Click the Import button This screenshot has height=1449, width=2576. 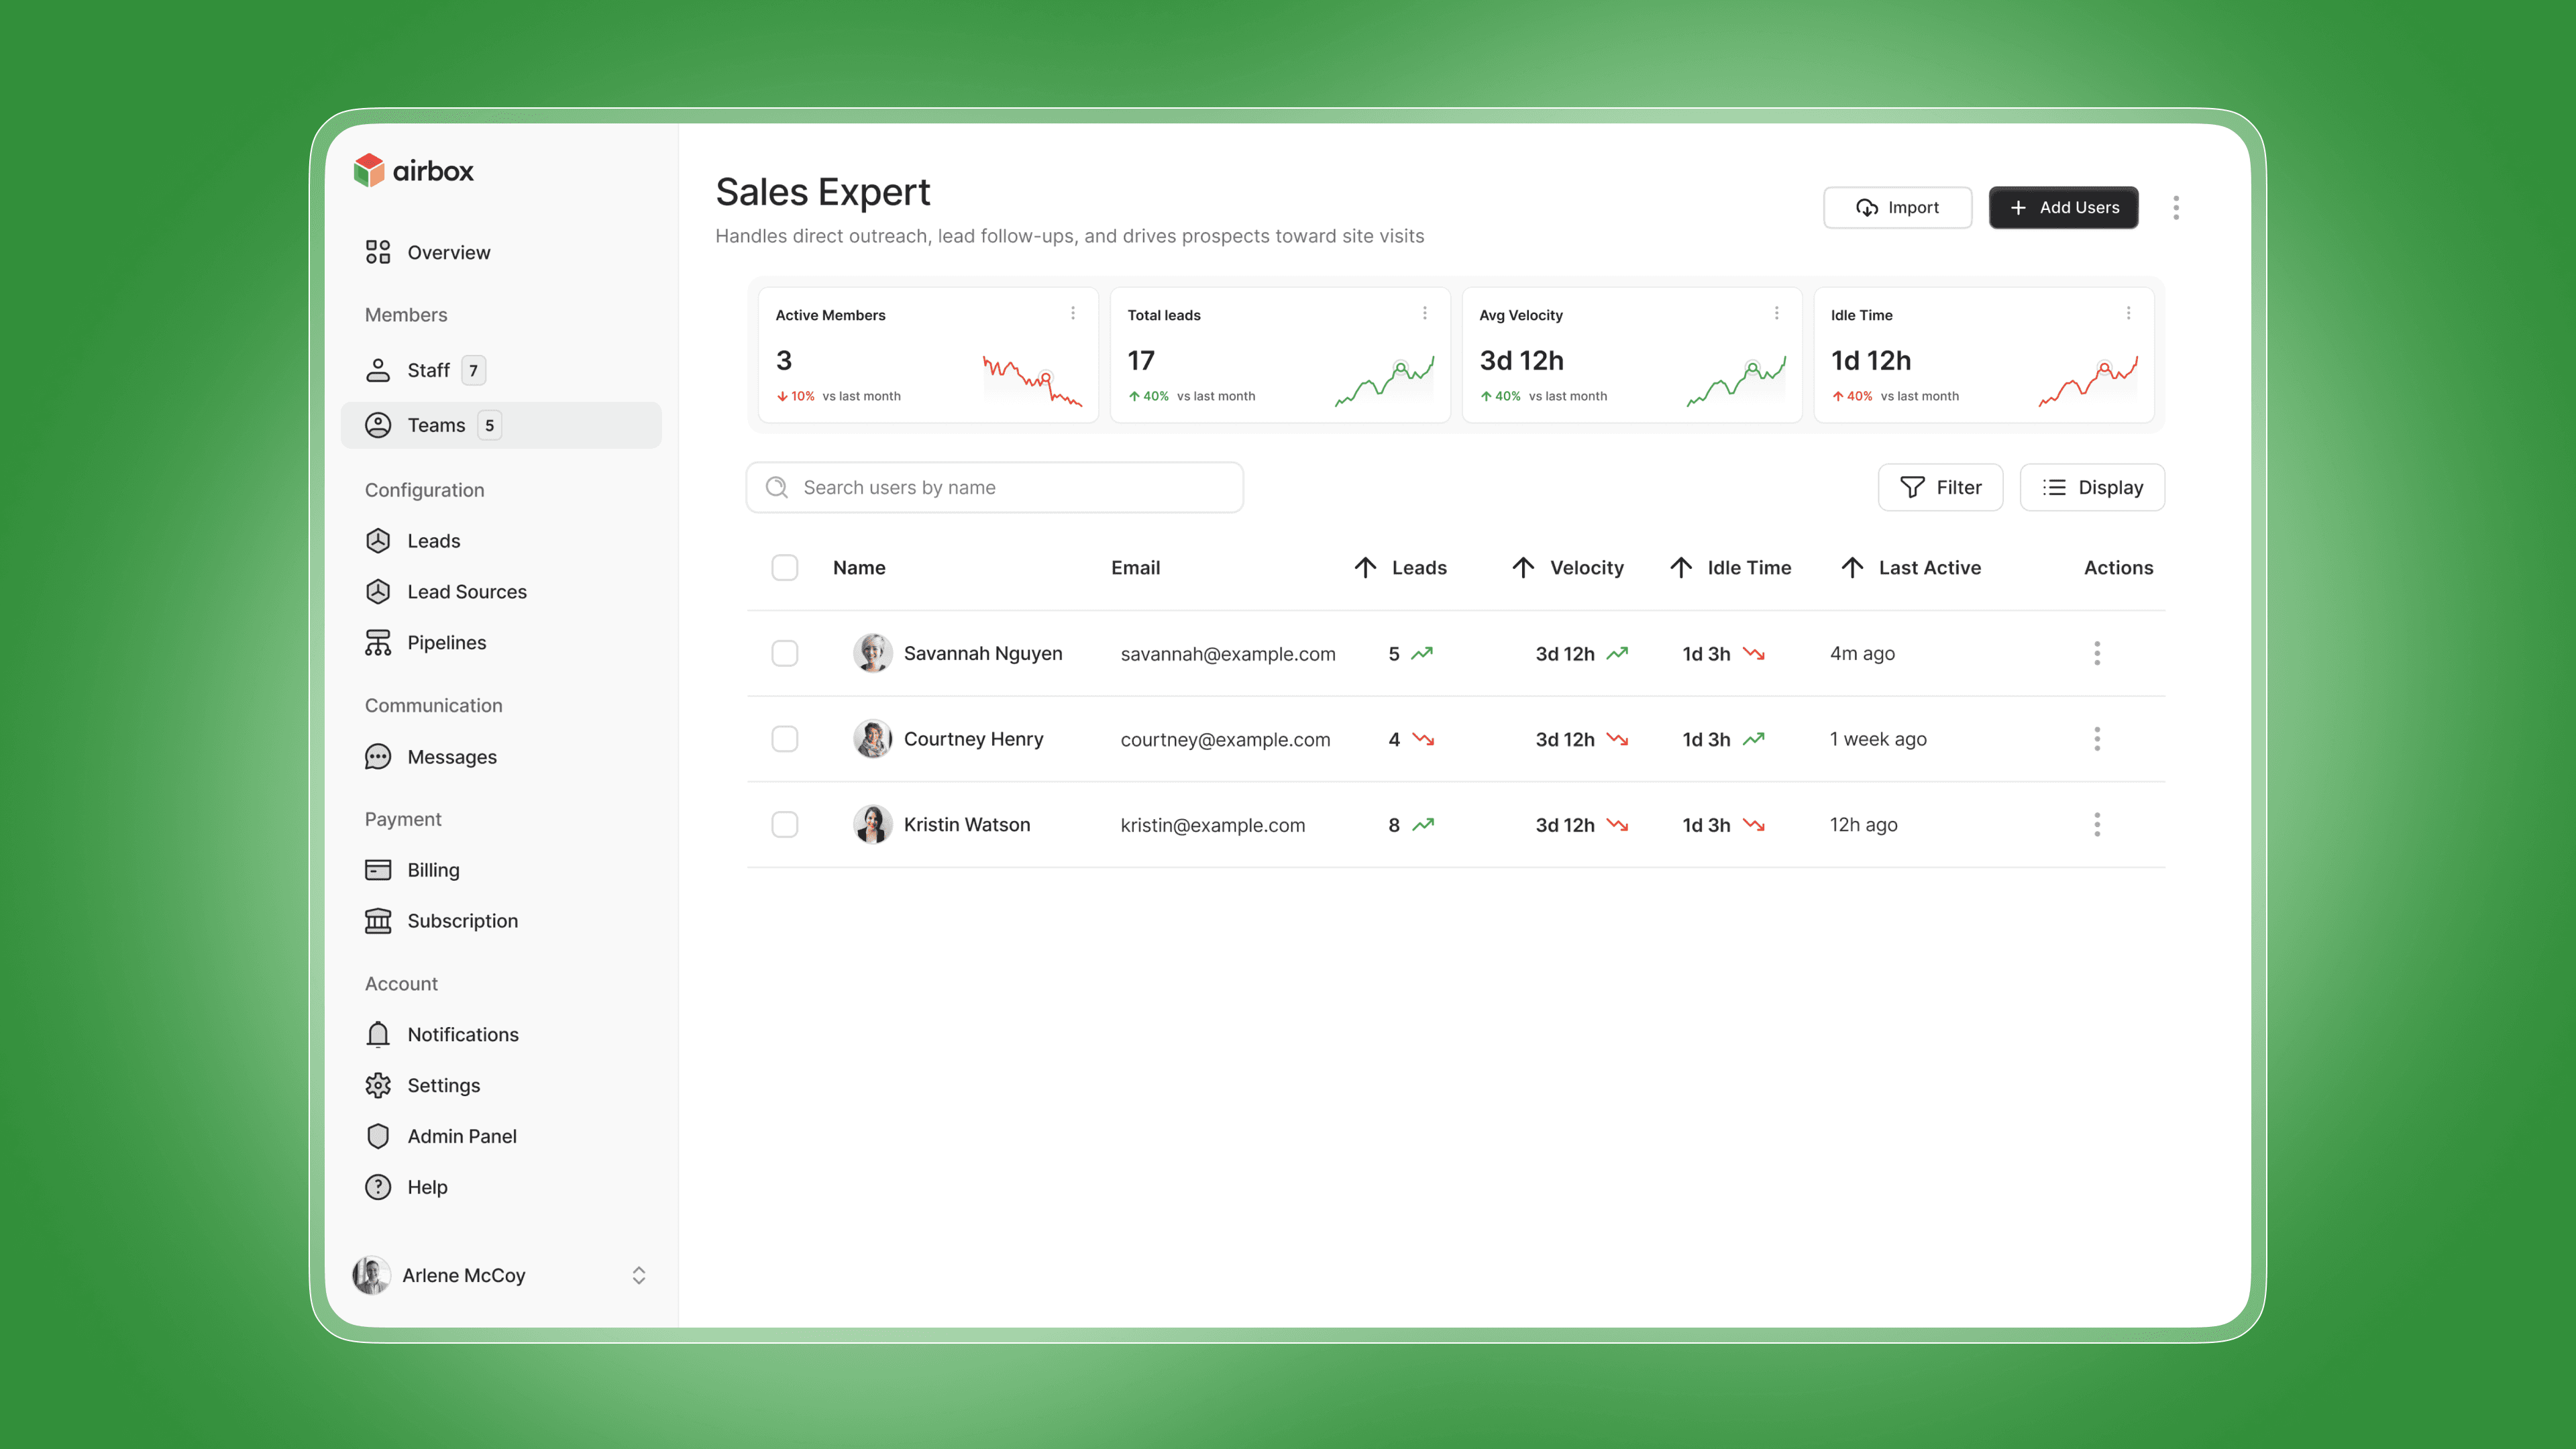[x=1897, y=208]
